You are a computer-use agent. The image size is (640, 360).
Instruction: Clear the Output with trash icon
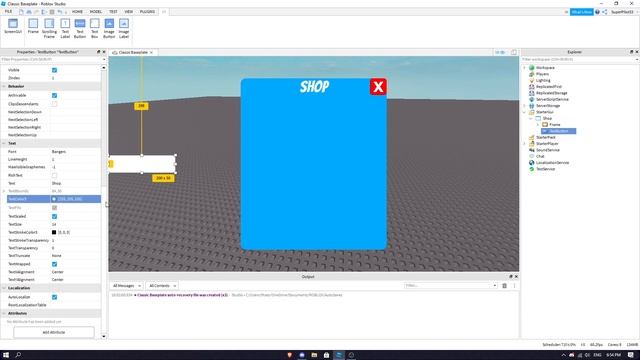504,286
